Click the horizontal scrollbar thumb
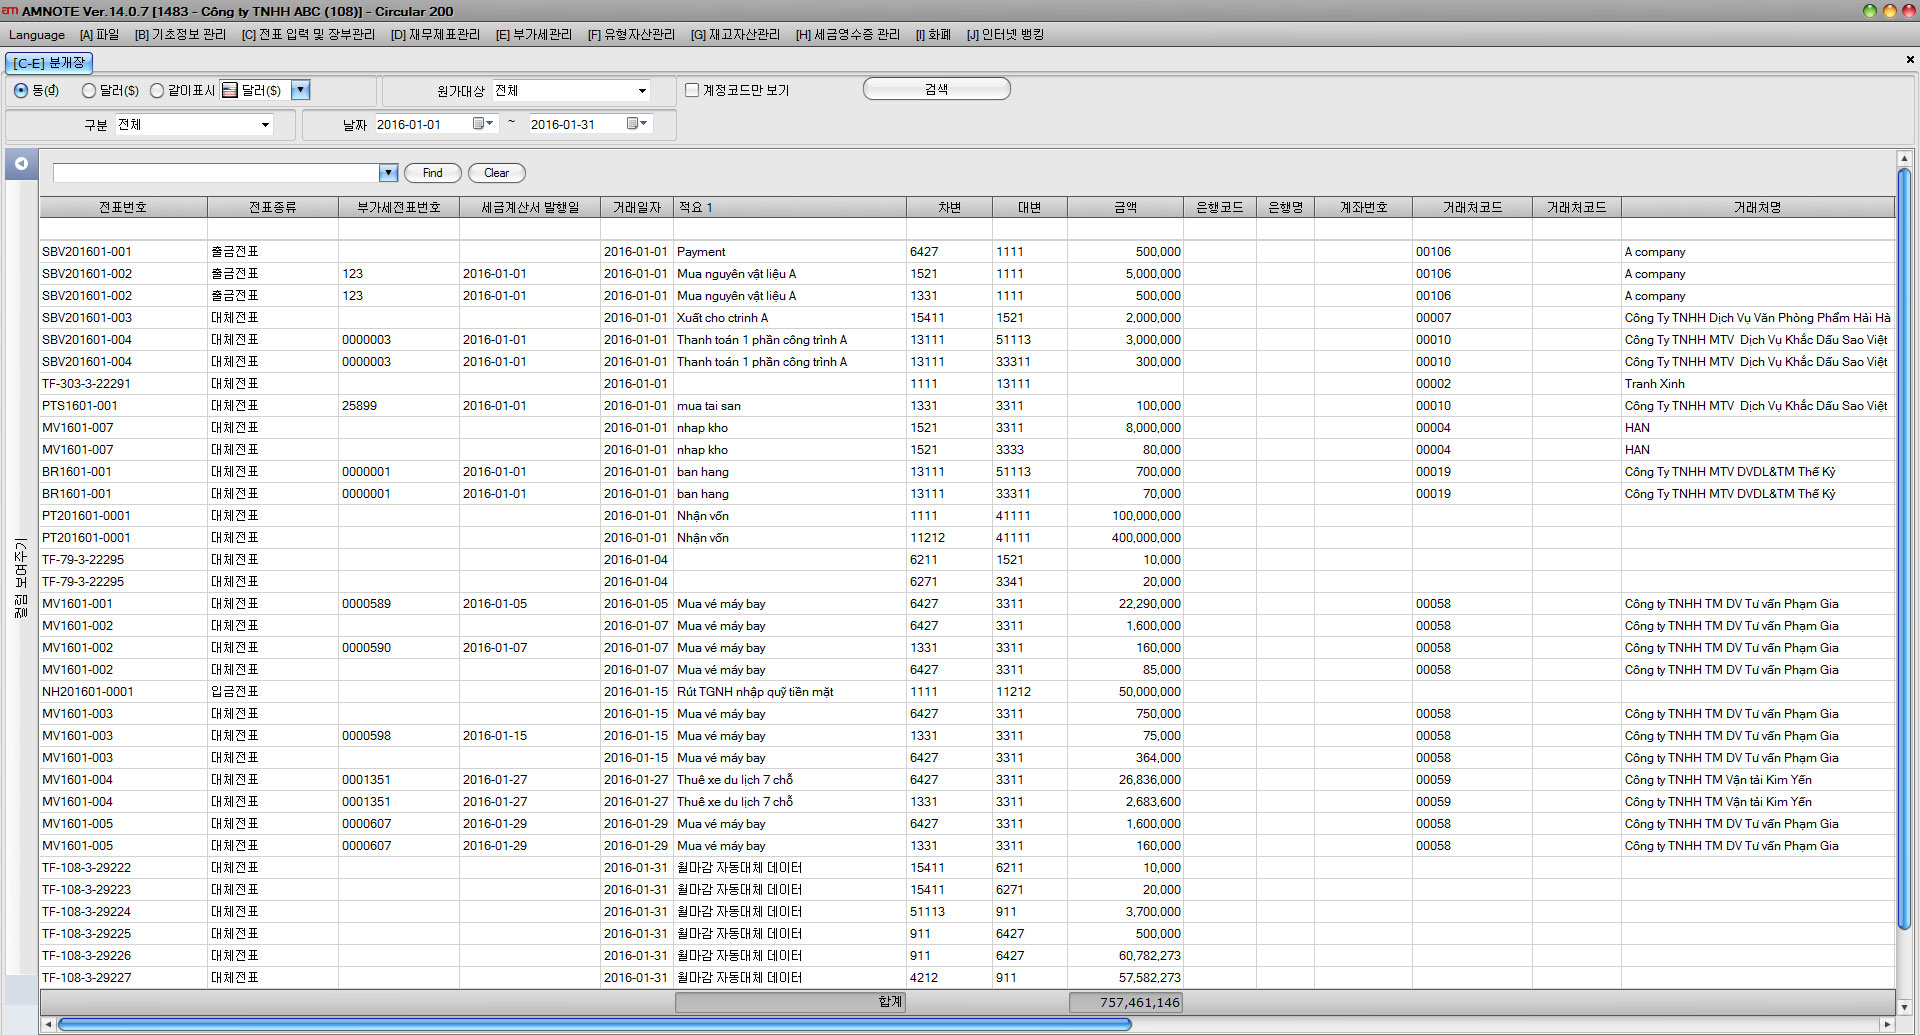This screenshot has width=1920, height=1035. tap(594, 1024)
